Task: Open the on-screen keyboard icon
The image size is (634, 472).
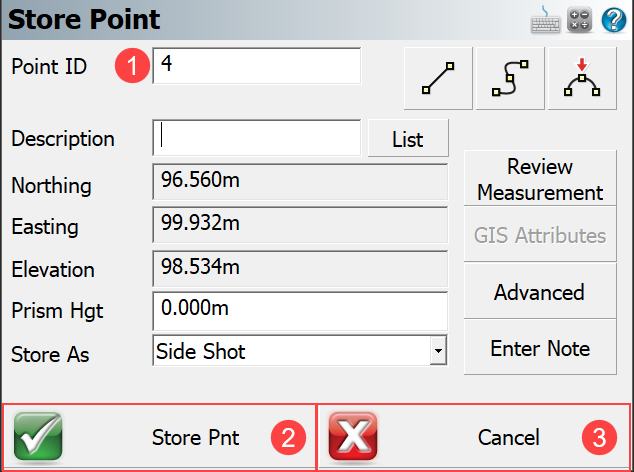Action: click(x=545, y=20)
